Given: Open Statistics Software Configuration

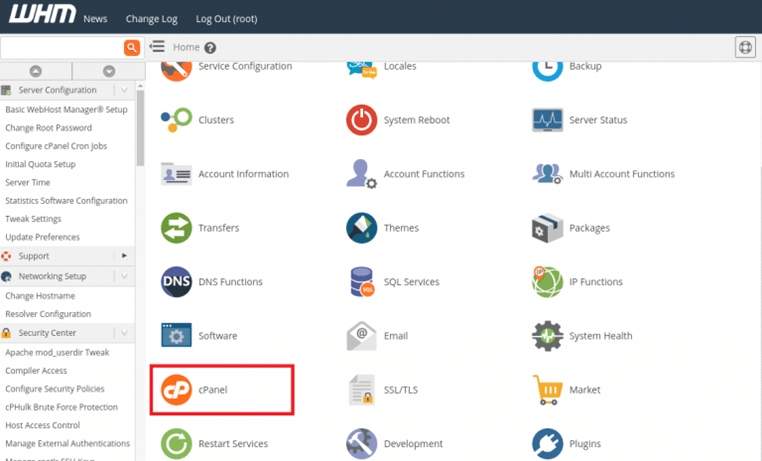Looking at the screenshot, I should [66, 201].
